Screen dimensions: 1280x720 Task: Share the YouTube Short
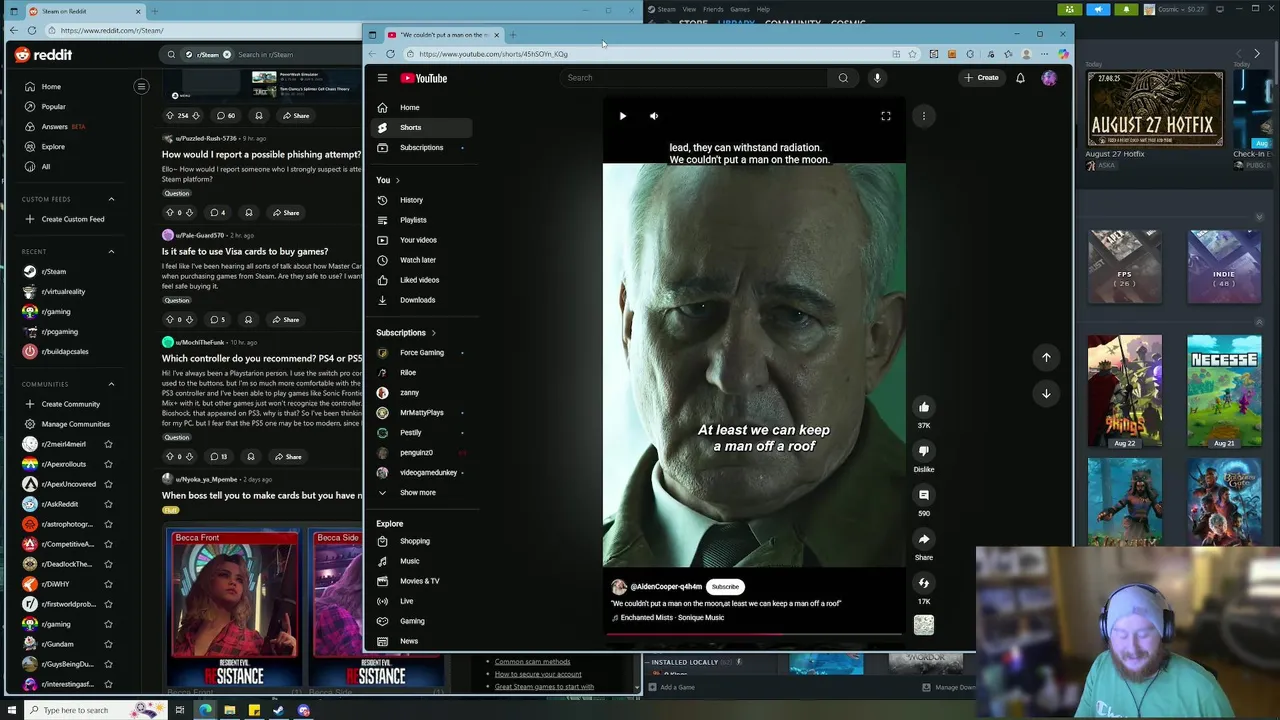coord(924,539)
